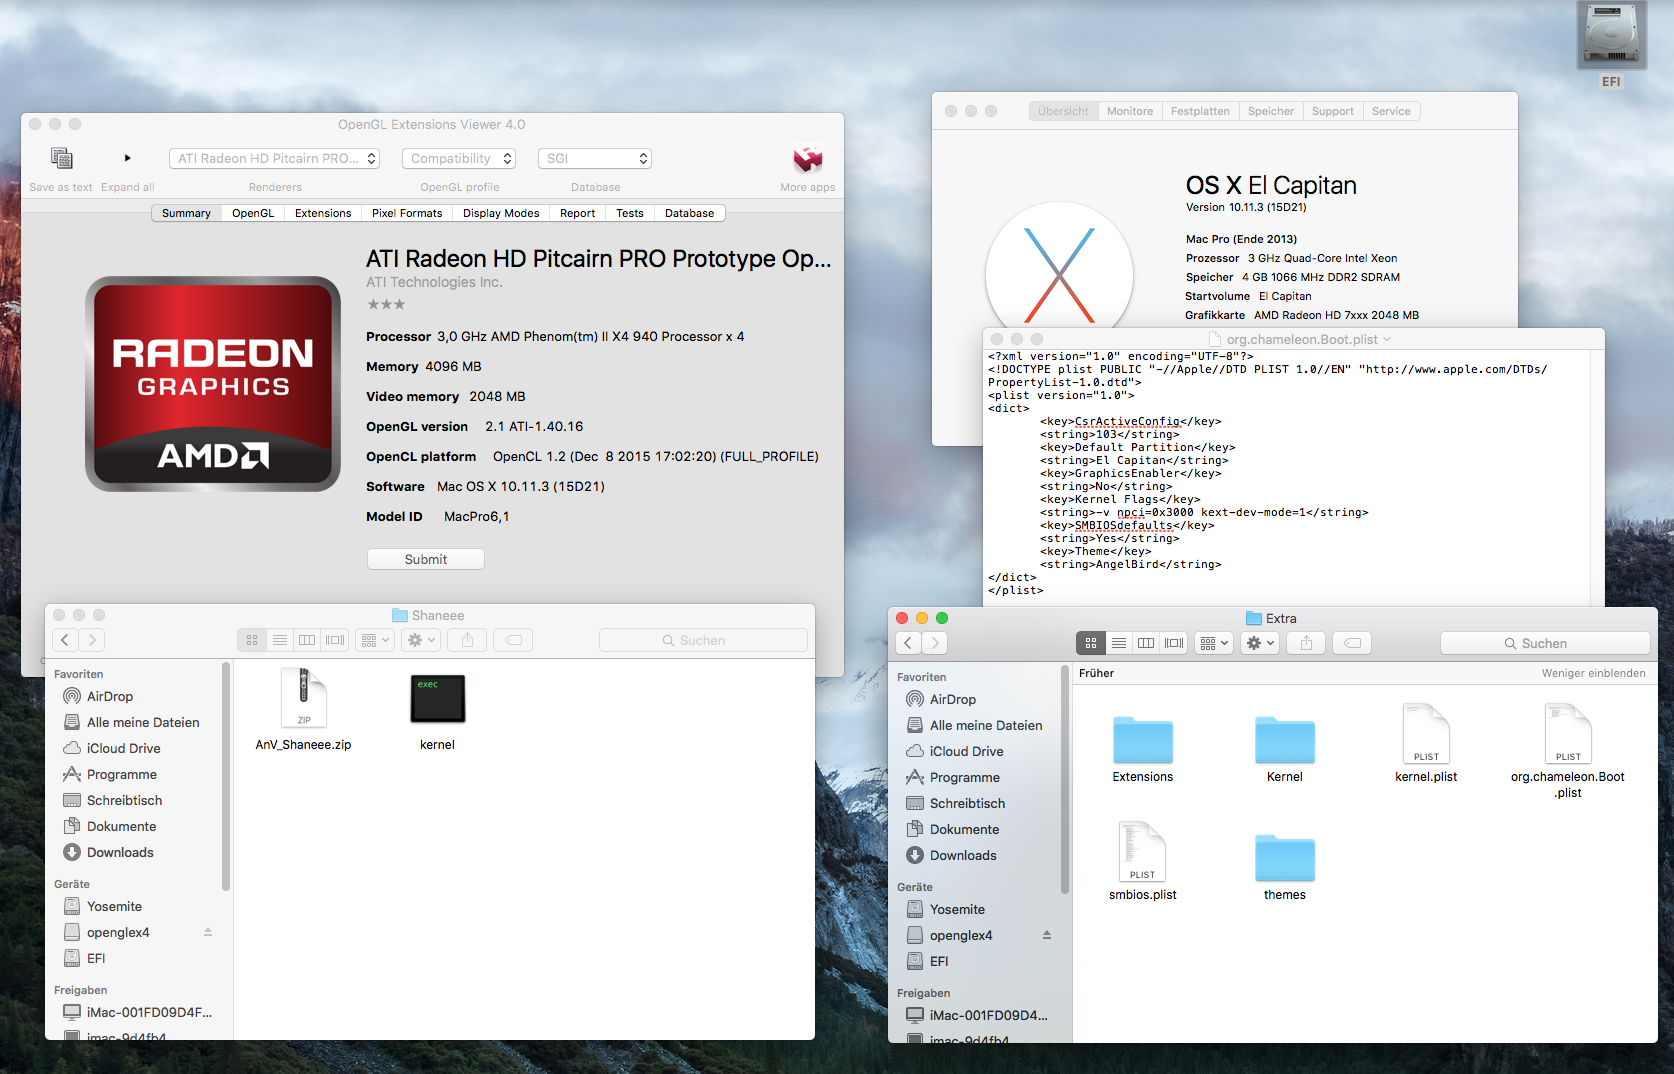The height and width of the screenshot is (1074, 1674).
Task: Eject openglex4 in Extra window sidebar
Action: [1047, 935]
